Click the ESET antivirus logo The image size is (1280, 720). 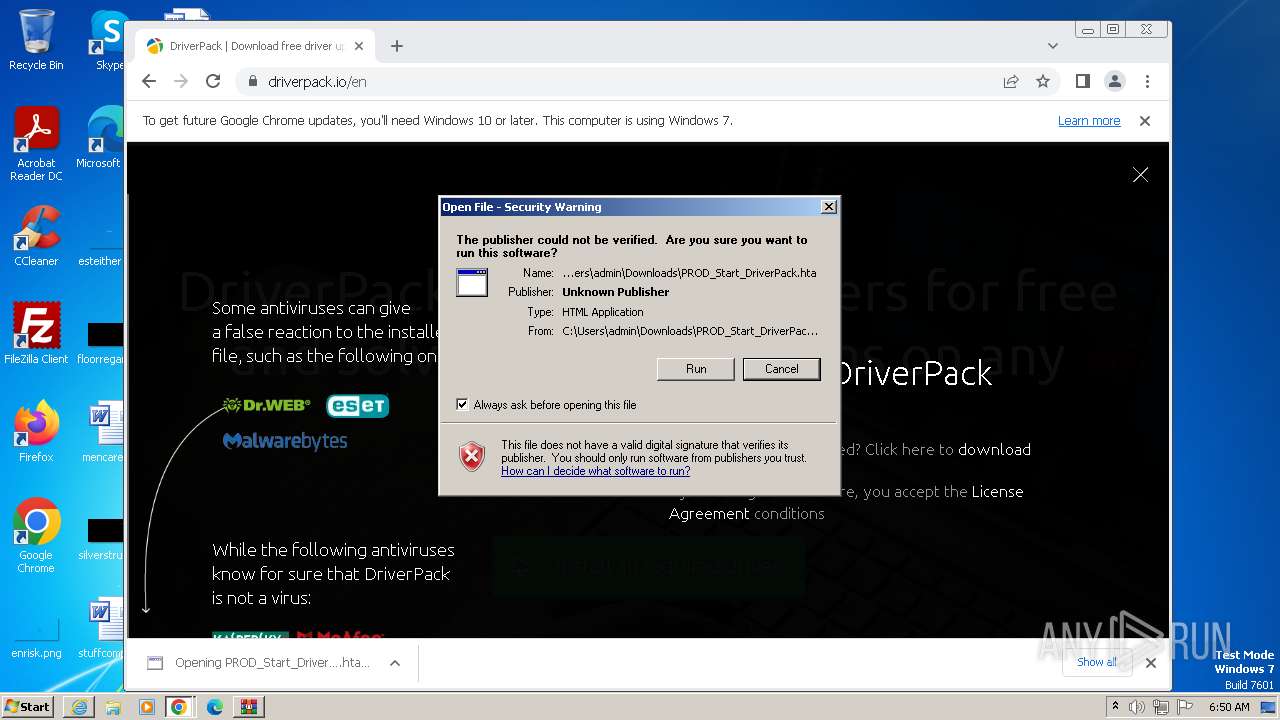pyautogui.click(x=357, y=405)
